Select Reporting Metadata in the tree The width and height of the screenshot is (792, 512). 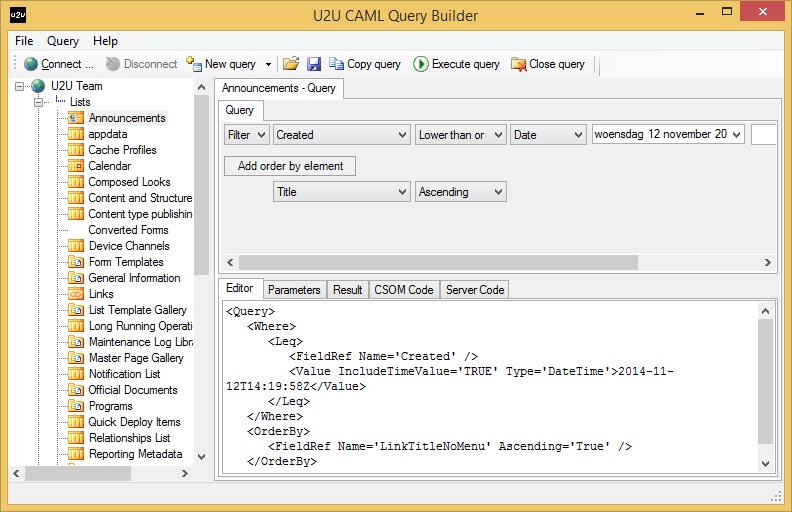pyautogui.click(x=135, y=454)
